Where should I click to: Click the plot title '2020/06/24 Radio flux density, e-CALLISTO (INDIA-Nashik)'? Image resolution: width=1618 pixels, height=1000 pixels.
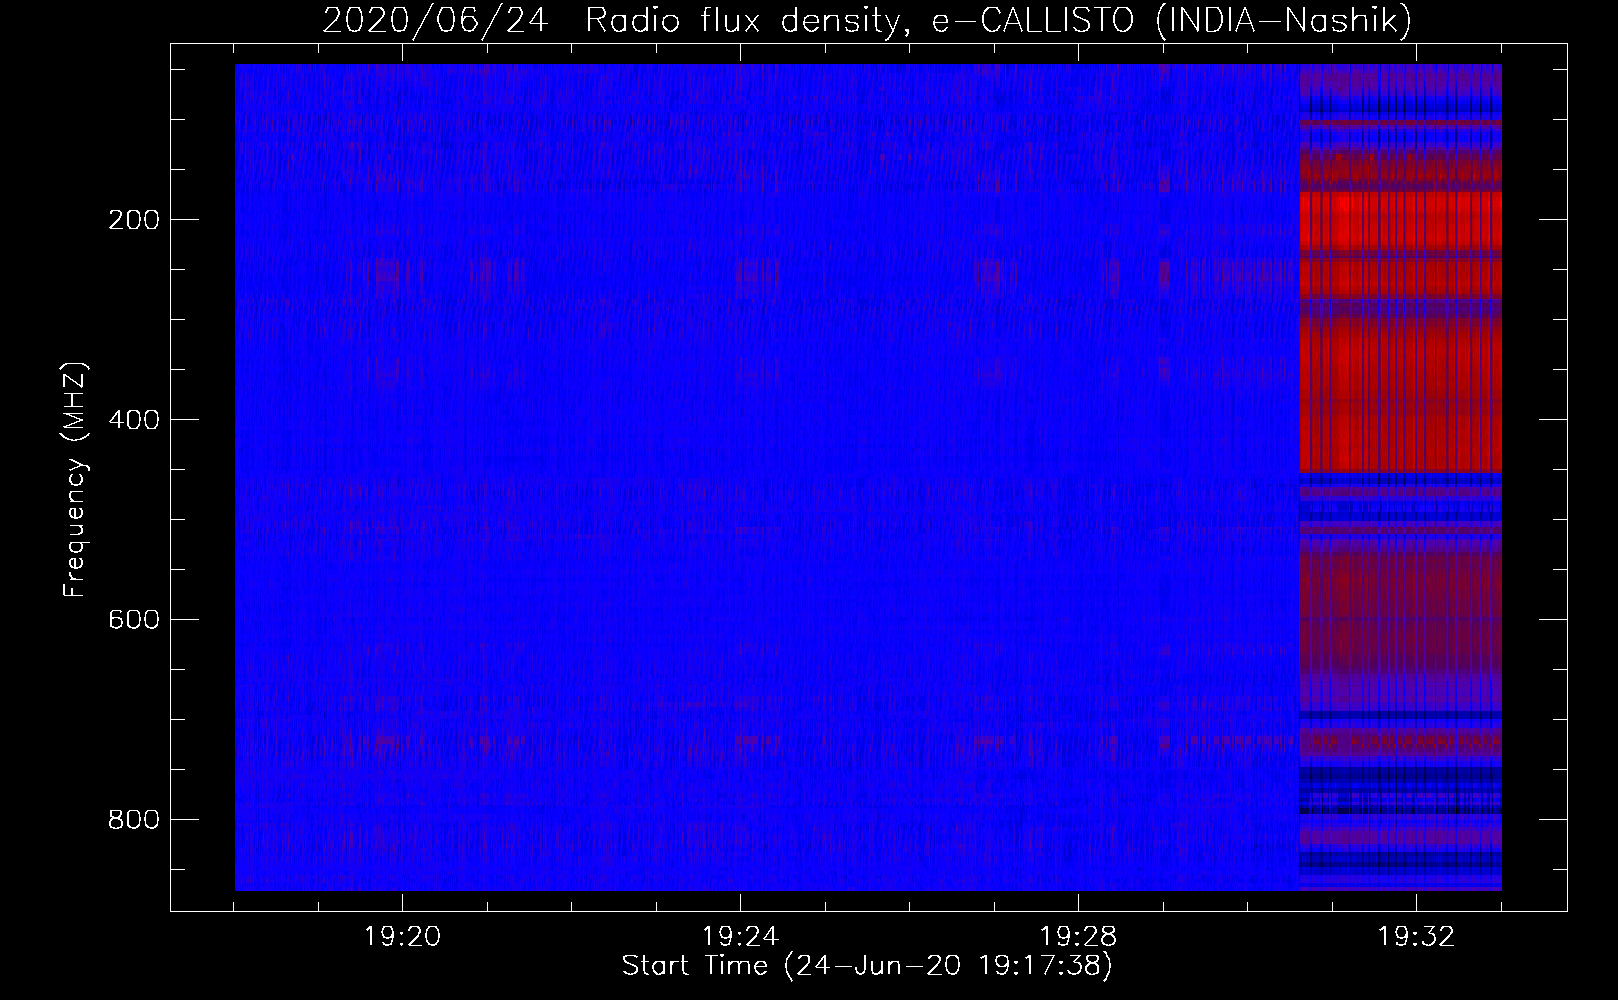pos(866,21)
